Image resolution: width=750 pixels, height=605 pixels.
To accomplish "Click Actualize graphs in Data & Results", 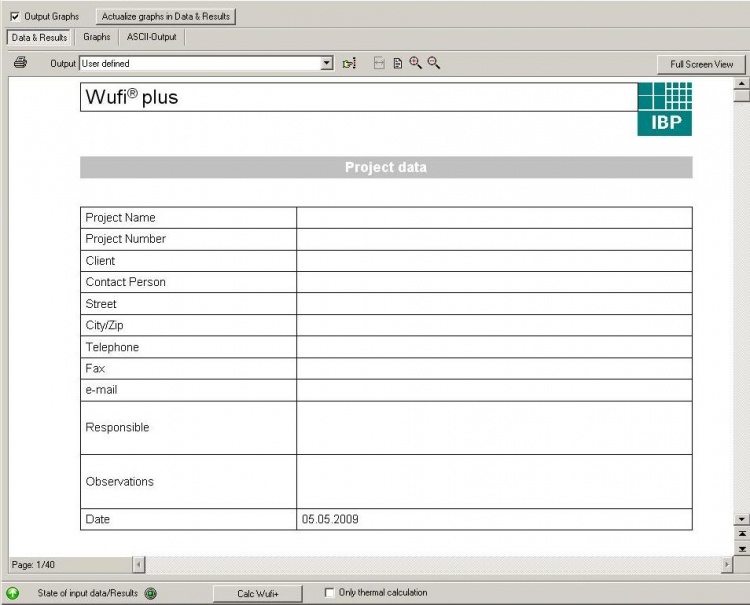I will pyautogui.click(x=165, y=16).
